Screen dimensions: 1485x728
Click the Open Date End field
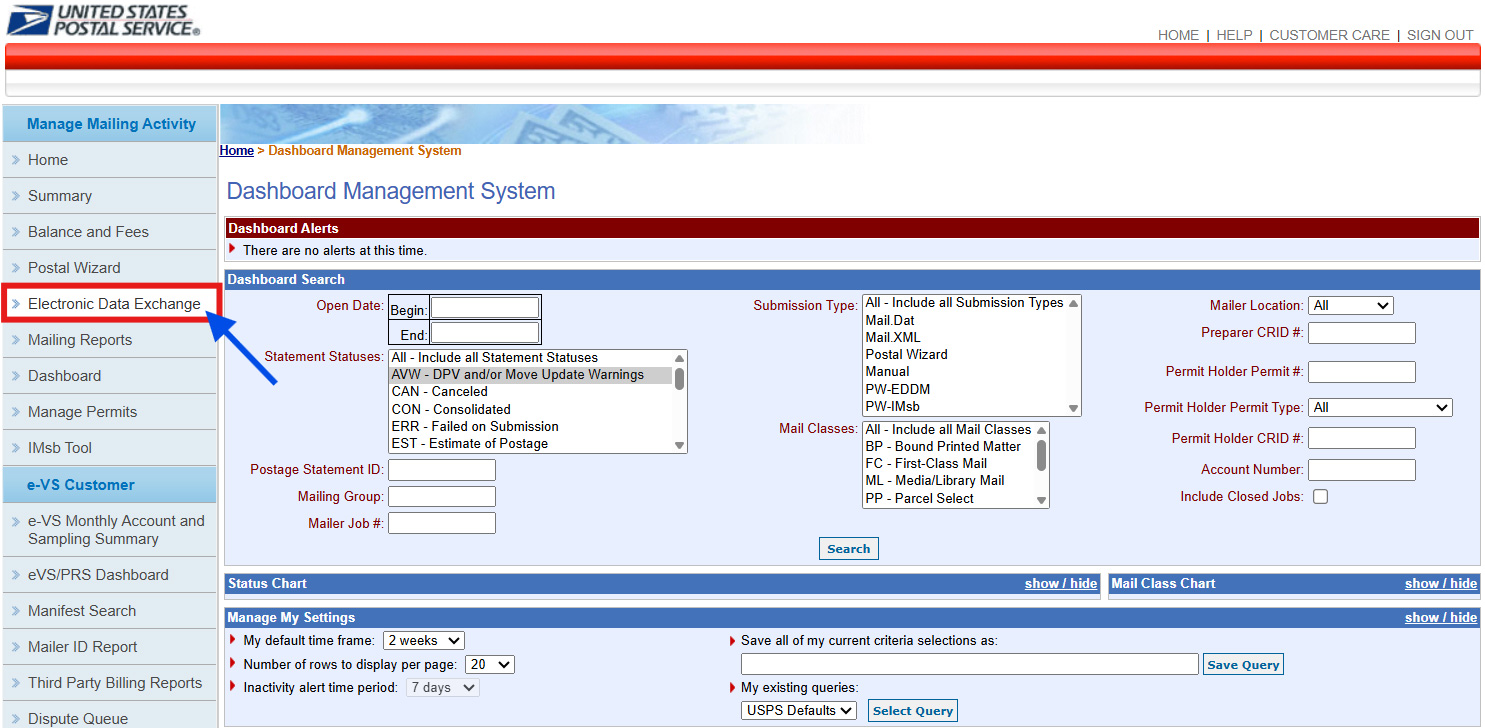click(485, 333)
